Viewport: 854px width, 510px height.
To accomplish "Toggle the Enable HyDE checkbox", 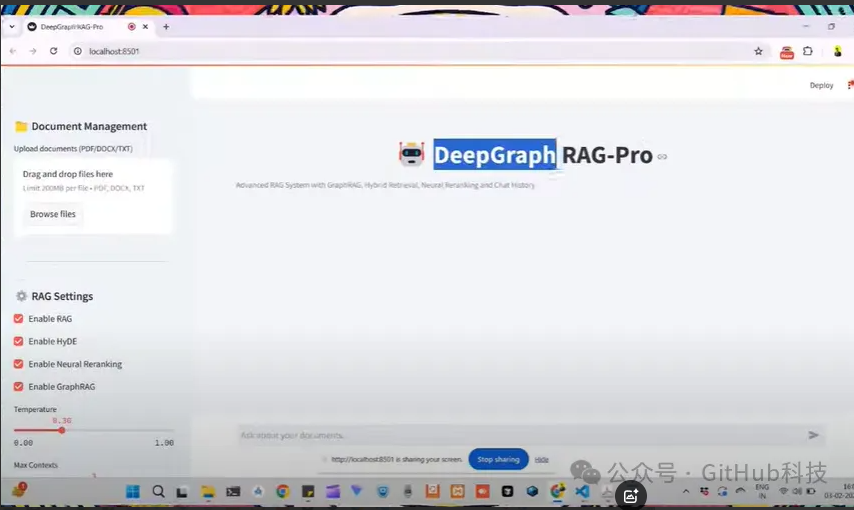I will [19, 341].
